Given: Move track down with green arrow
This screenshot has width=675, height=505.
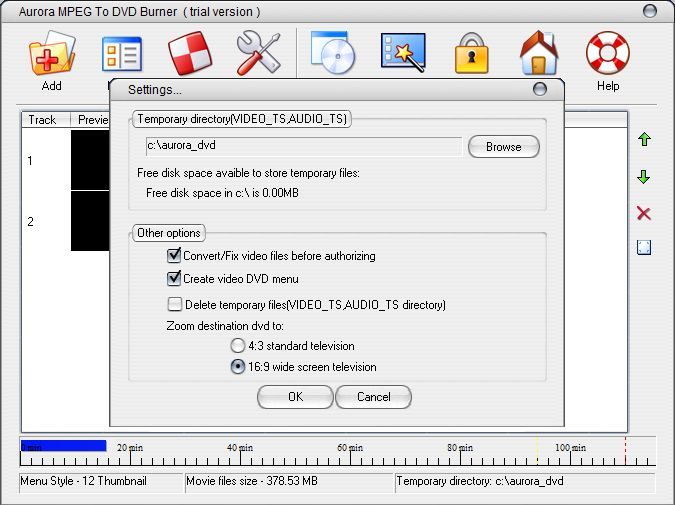Looking at the screenshot, I should pos(644,177).
